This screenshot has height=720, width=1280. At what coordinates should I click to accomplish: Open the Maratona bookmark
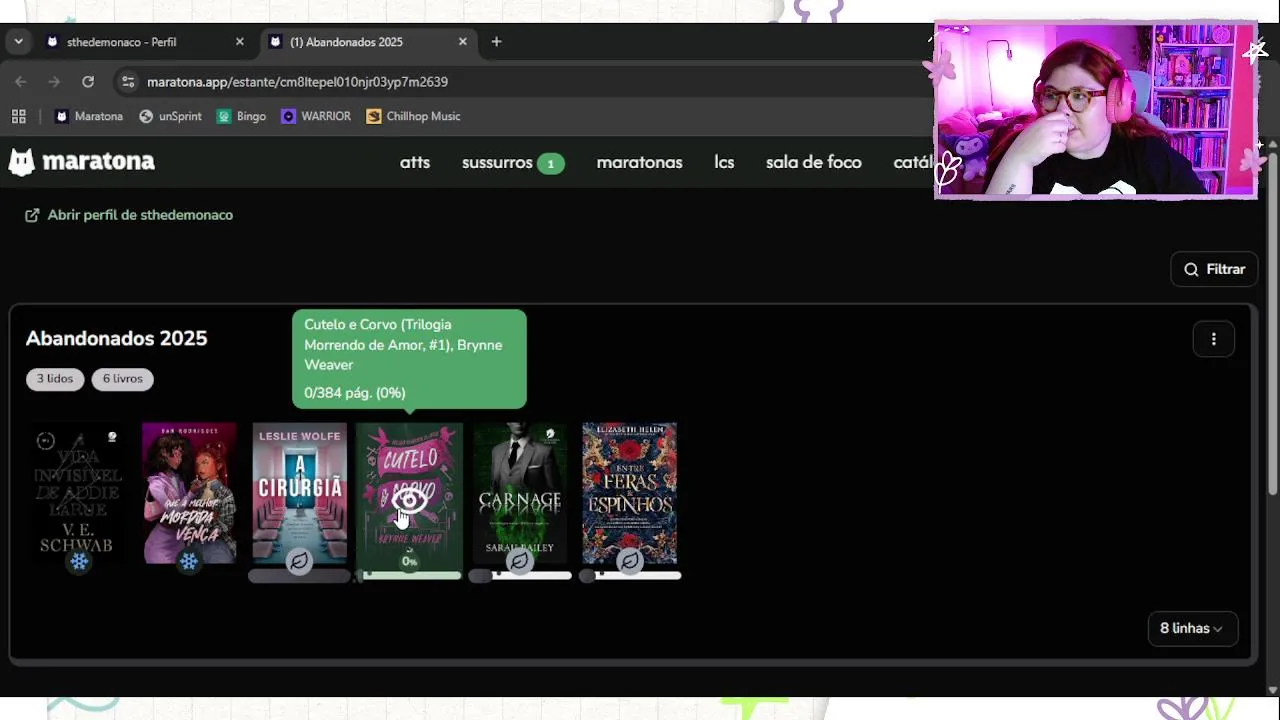click(89, 116)
